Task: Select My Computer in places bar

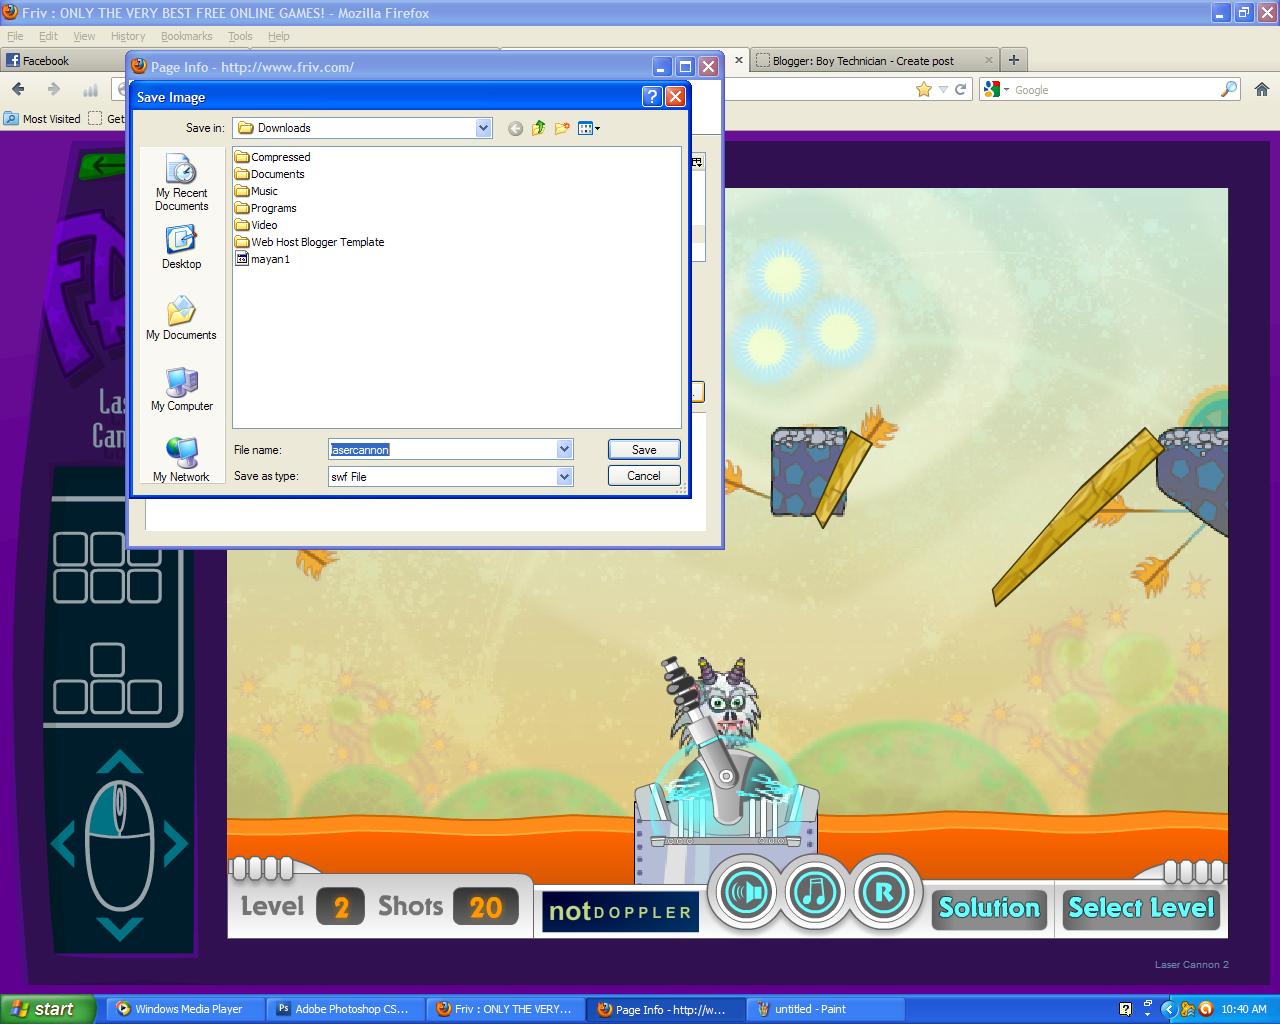Action: click(x=181, y=389)
